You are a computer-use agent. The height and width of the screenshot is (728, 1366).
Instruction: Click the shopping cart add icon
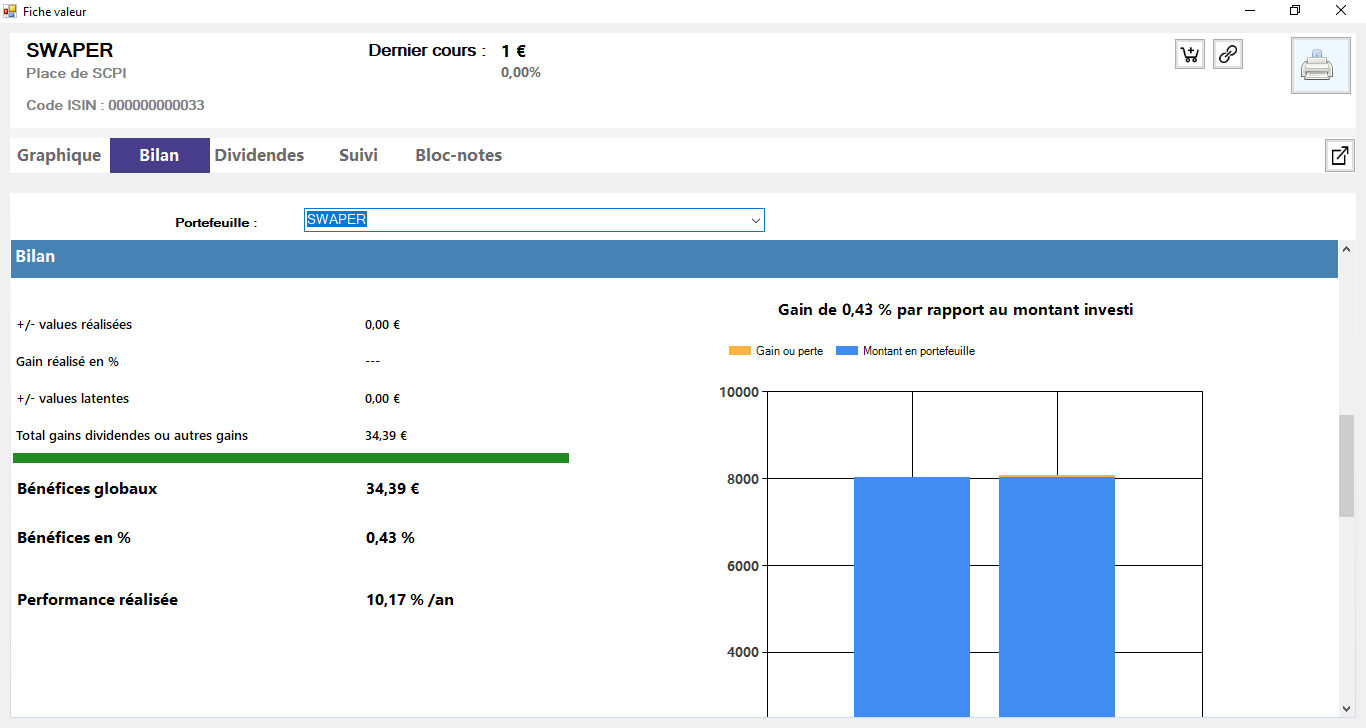coord(1190,54)
